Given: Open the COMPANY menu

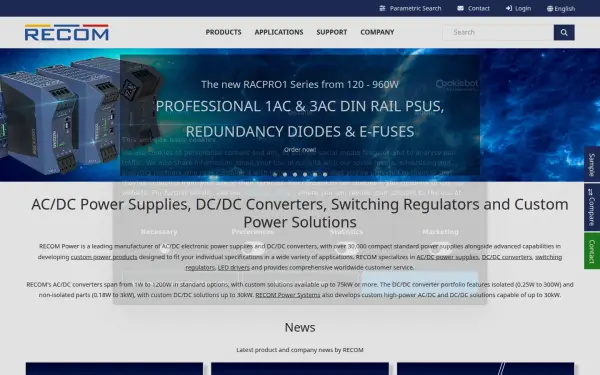Looking at the screenshot, I should click(377, 32).
